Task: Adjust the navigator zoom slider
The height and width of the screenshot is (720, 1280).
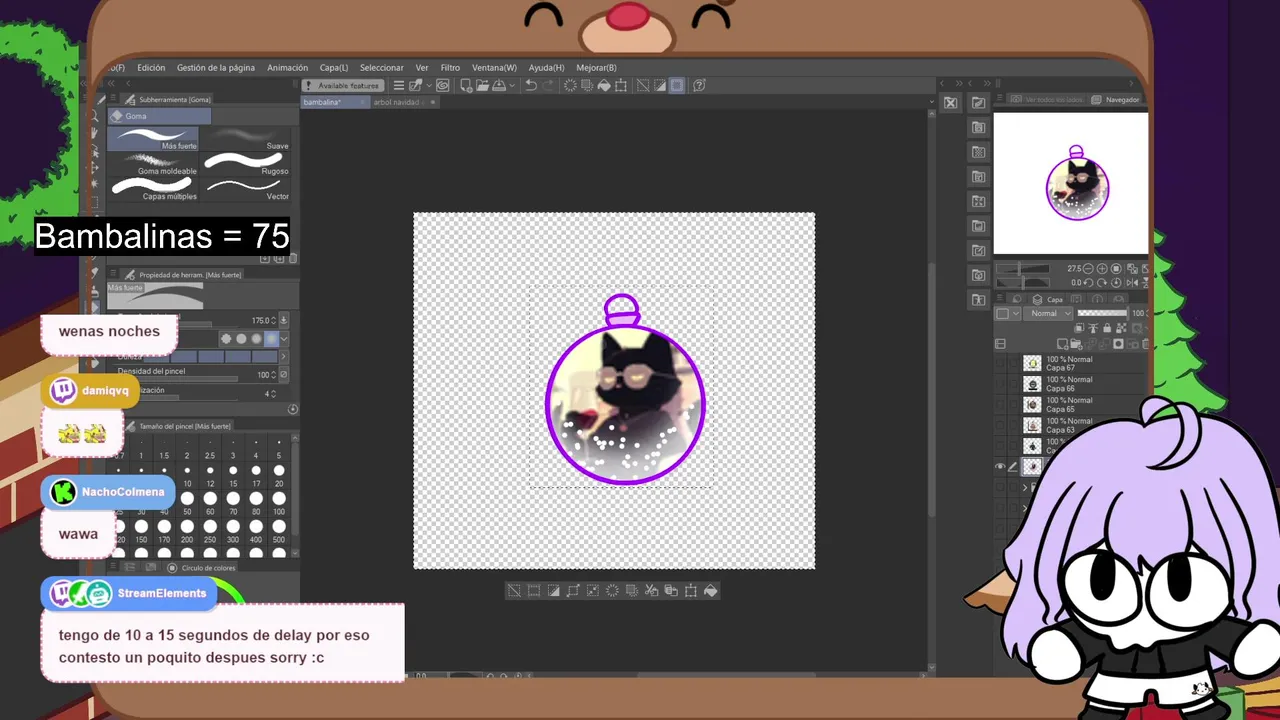Action: [x=1023, y=269]
